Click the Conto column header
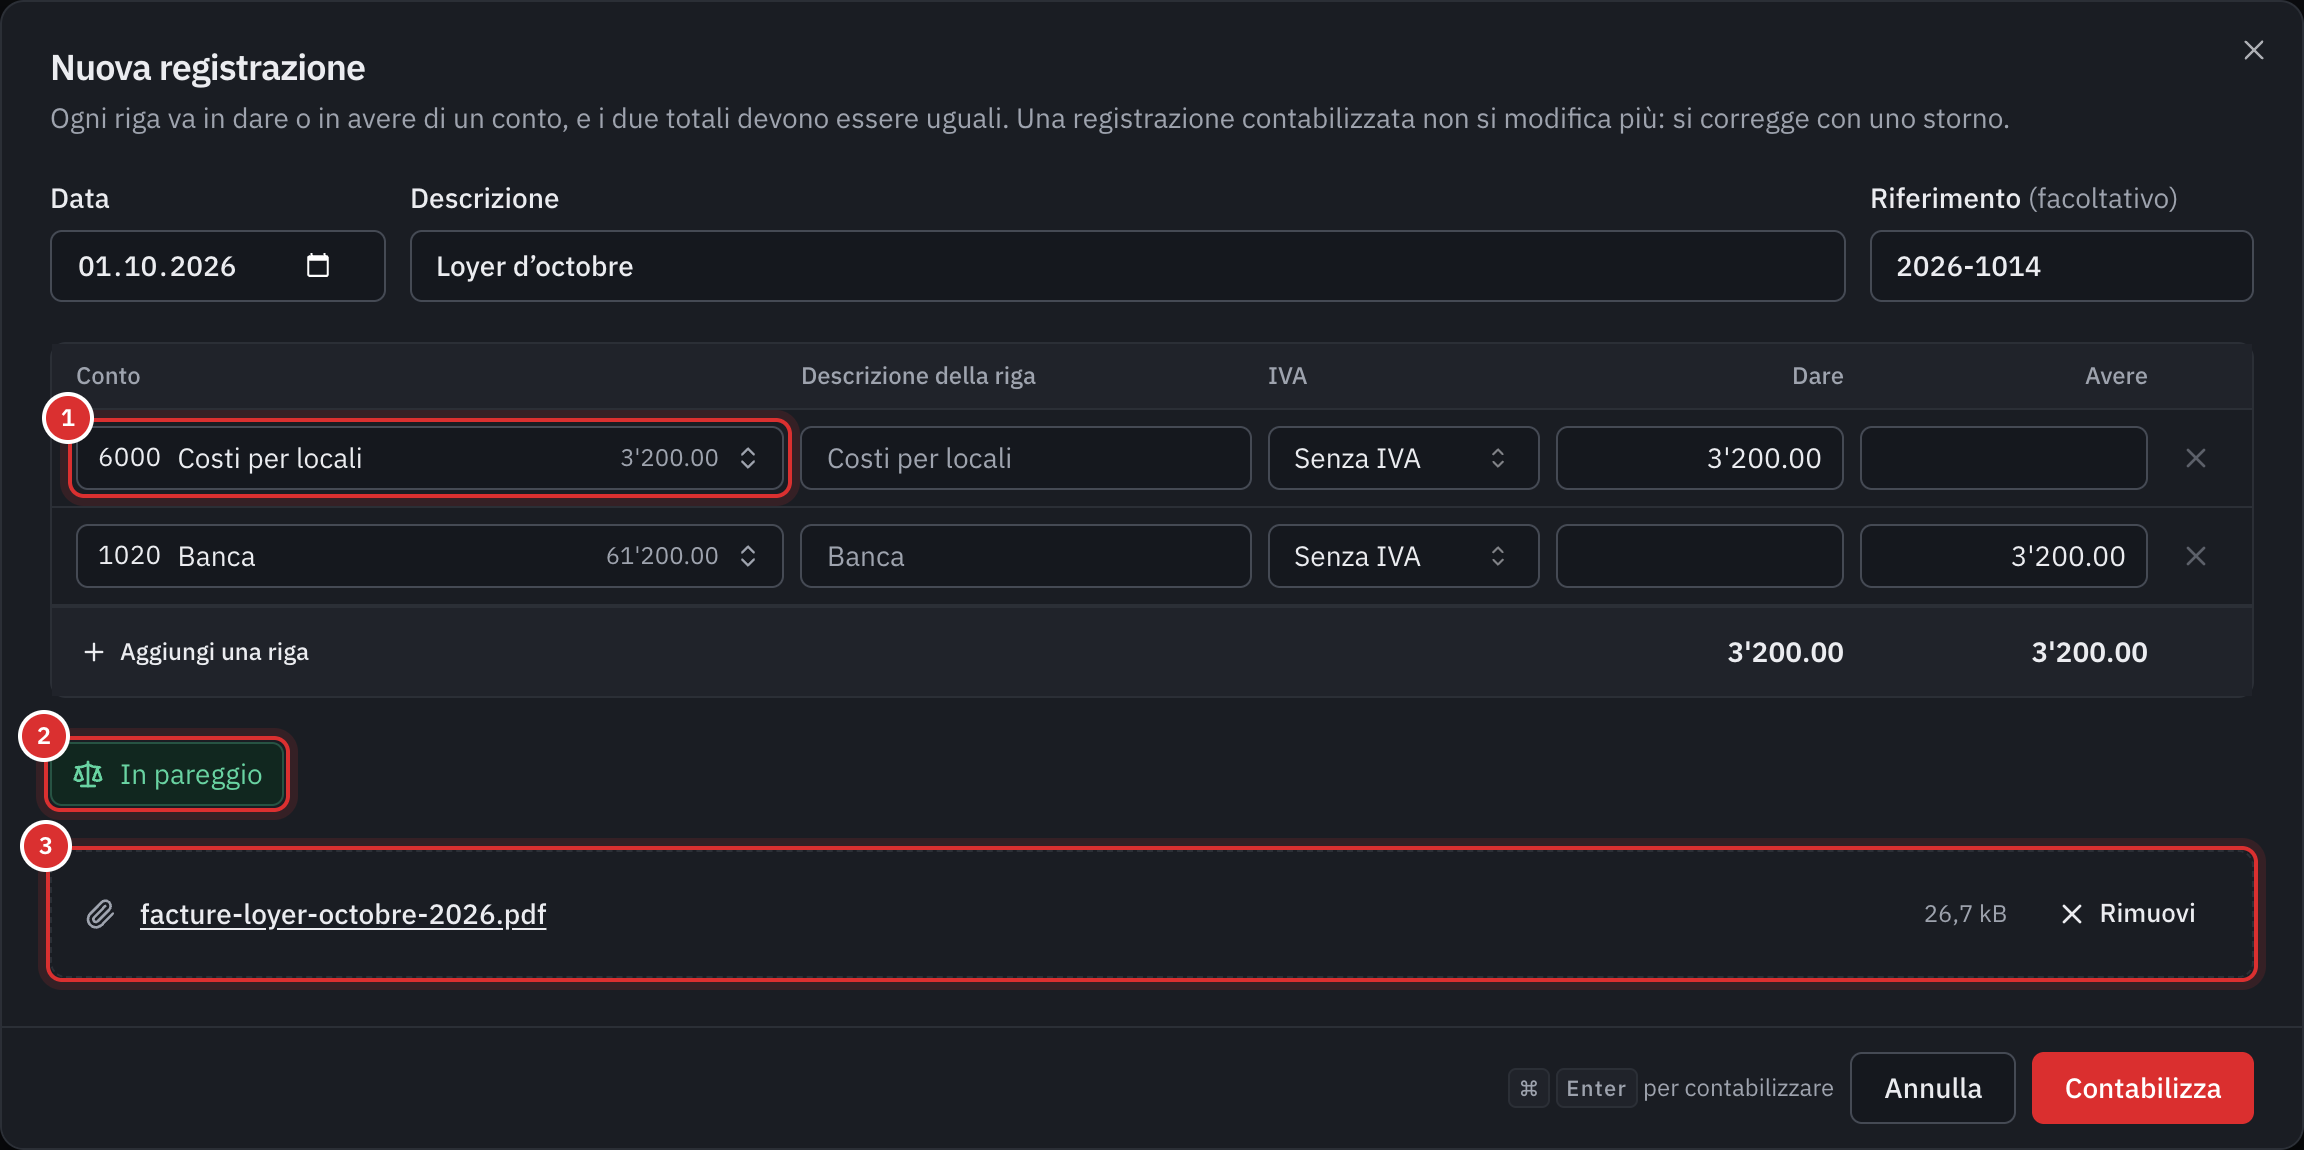The width and height of the screenshot is (2304, 1150). coord(108,376)
